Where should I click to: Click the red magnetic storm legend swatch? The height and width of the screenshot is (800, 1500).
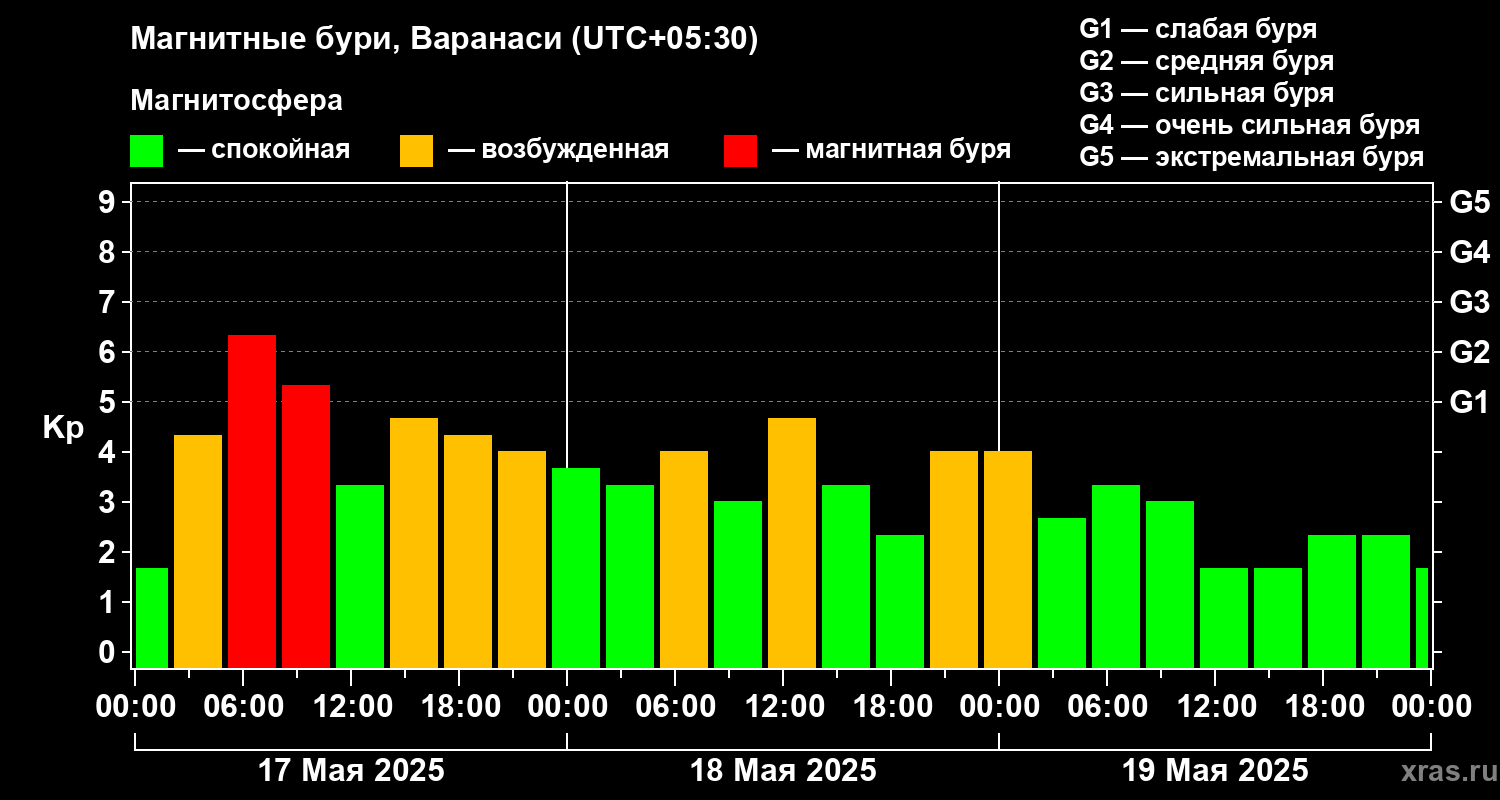pyautogui.click(x=740, y=151)
